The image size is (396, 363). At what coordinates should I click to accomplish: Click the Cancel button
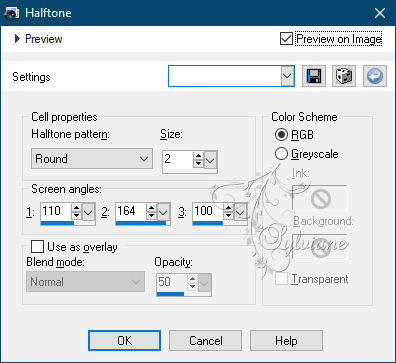click(x=205, y=341)
